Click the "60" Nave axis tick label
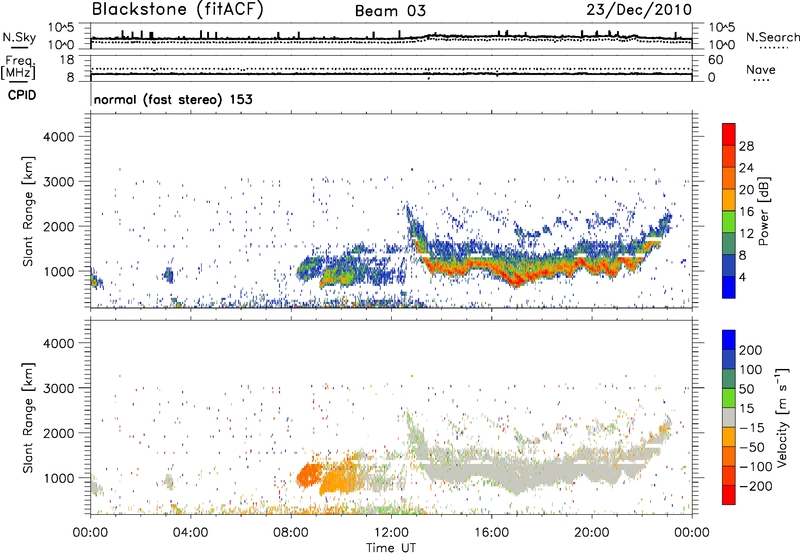This screenshot has height=554, width=800. [716, 60]
